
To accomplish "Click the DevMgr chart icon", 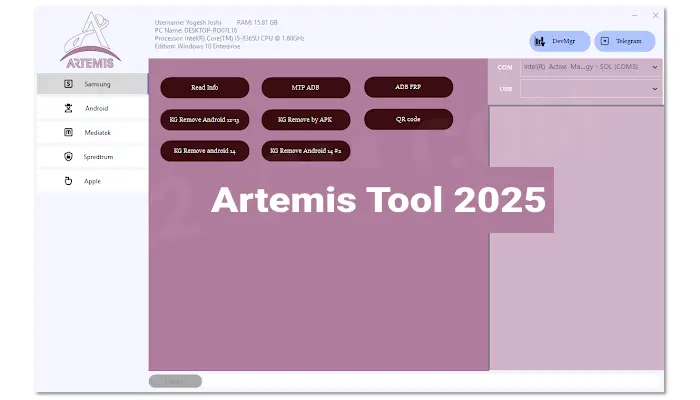I will (x=540, y=42).
